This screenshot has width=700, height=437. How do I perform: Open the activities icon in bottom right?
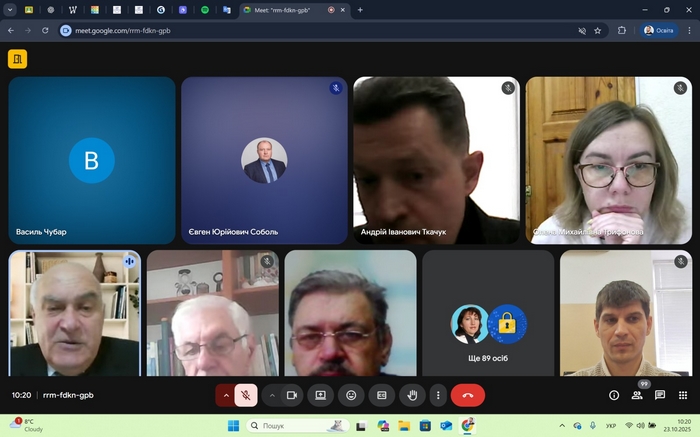coord(683,395)
